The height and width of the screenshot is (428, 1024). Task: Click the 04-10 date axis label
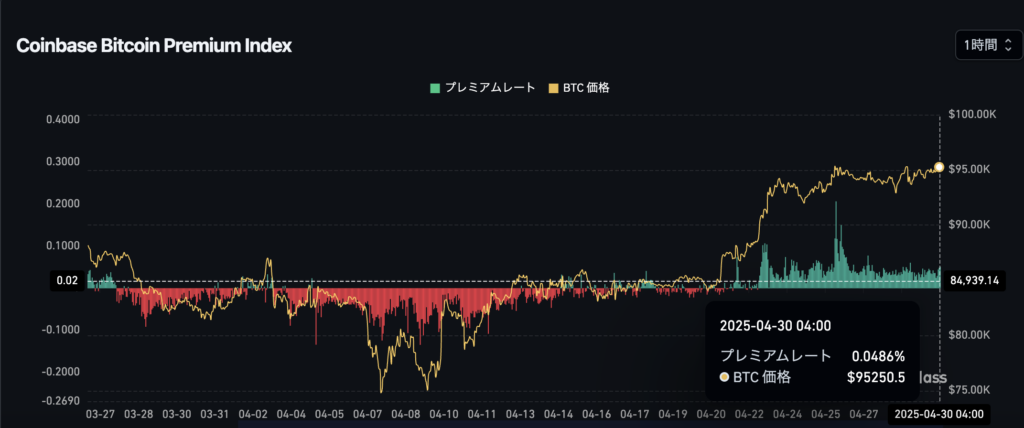point(444,414)
